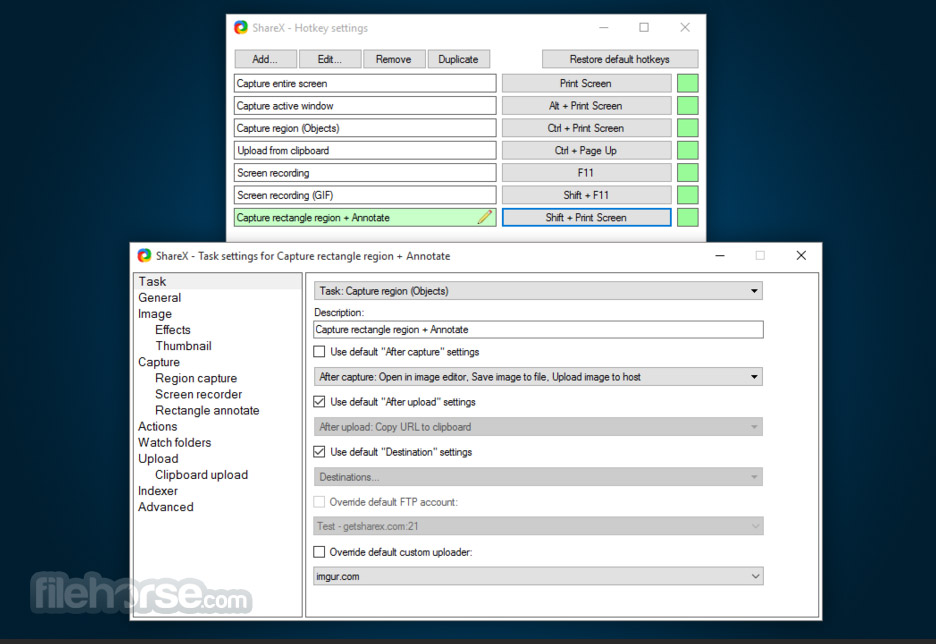Click the Alt + Print Screen hotkey button

[x=586, y=106]
